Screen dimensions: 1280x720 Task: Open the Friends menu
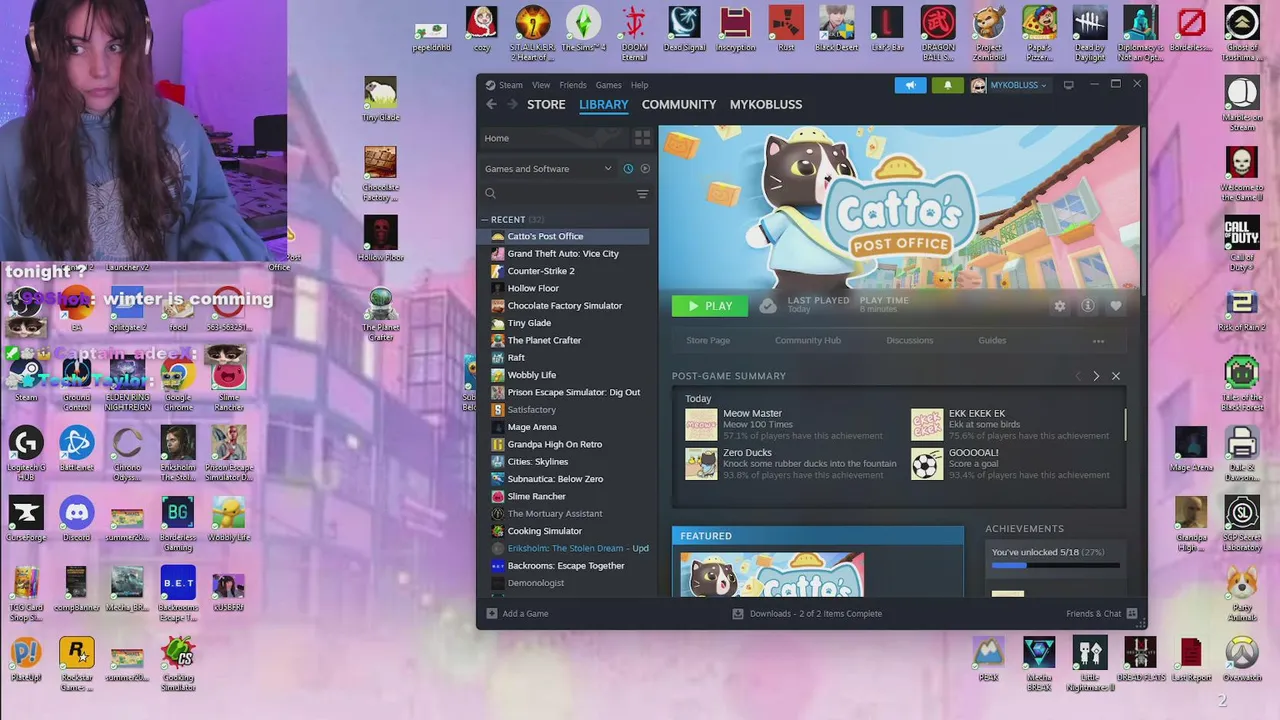click(x=573, y=85)
